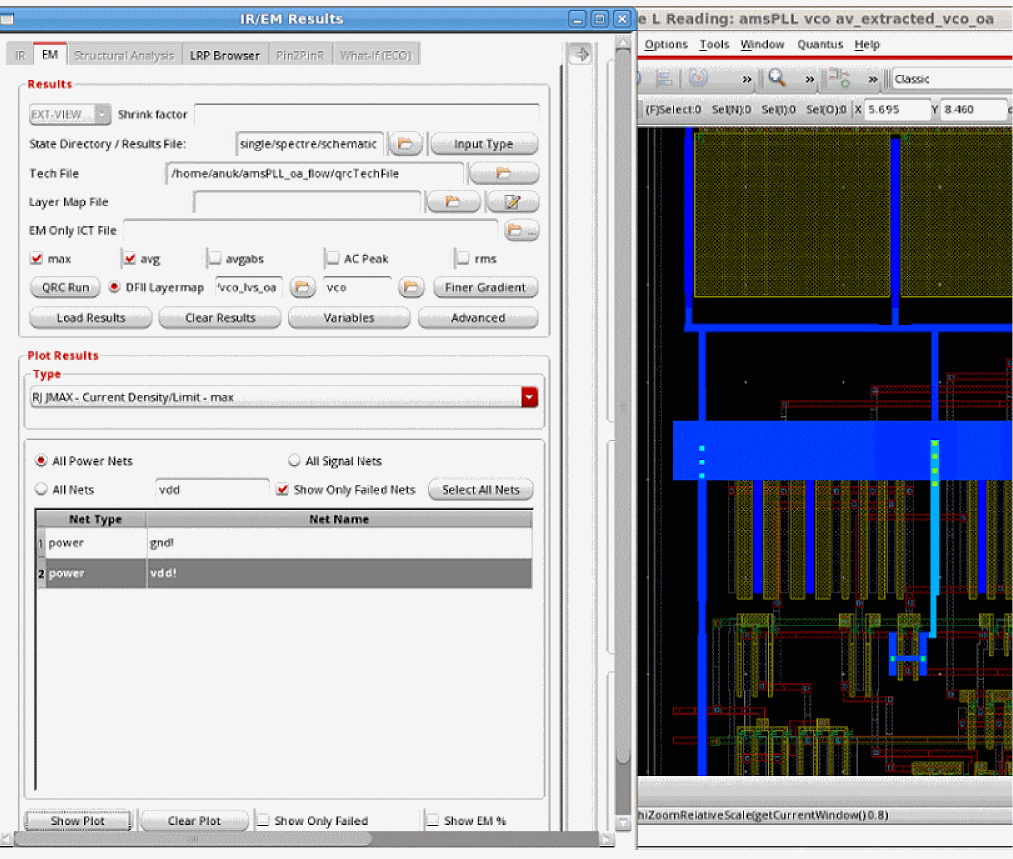The image size is (1013, 859).
Task: Open the Tech File folder browser
Action: (x=503, y=174)
